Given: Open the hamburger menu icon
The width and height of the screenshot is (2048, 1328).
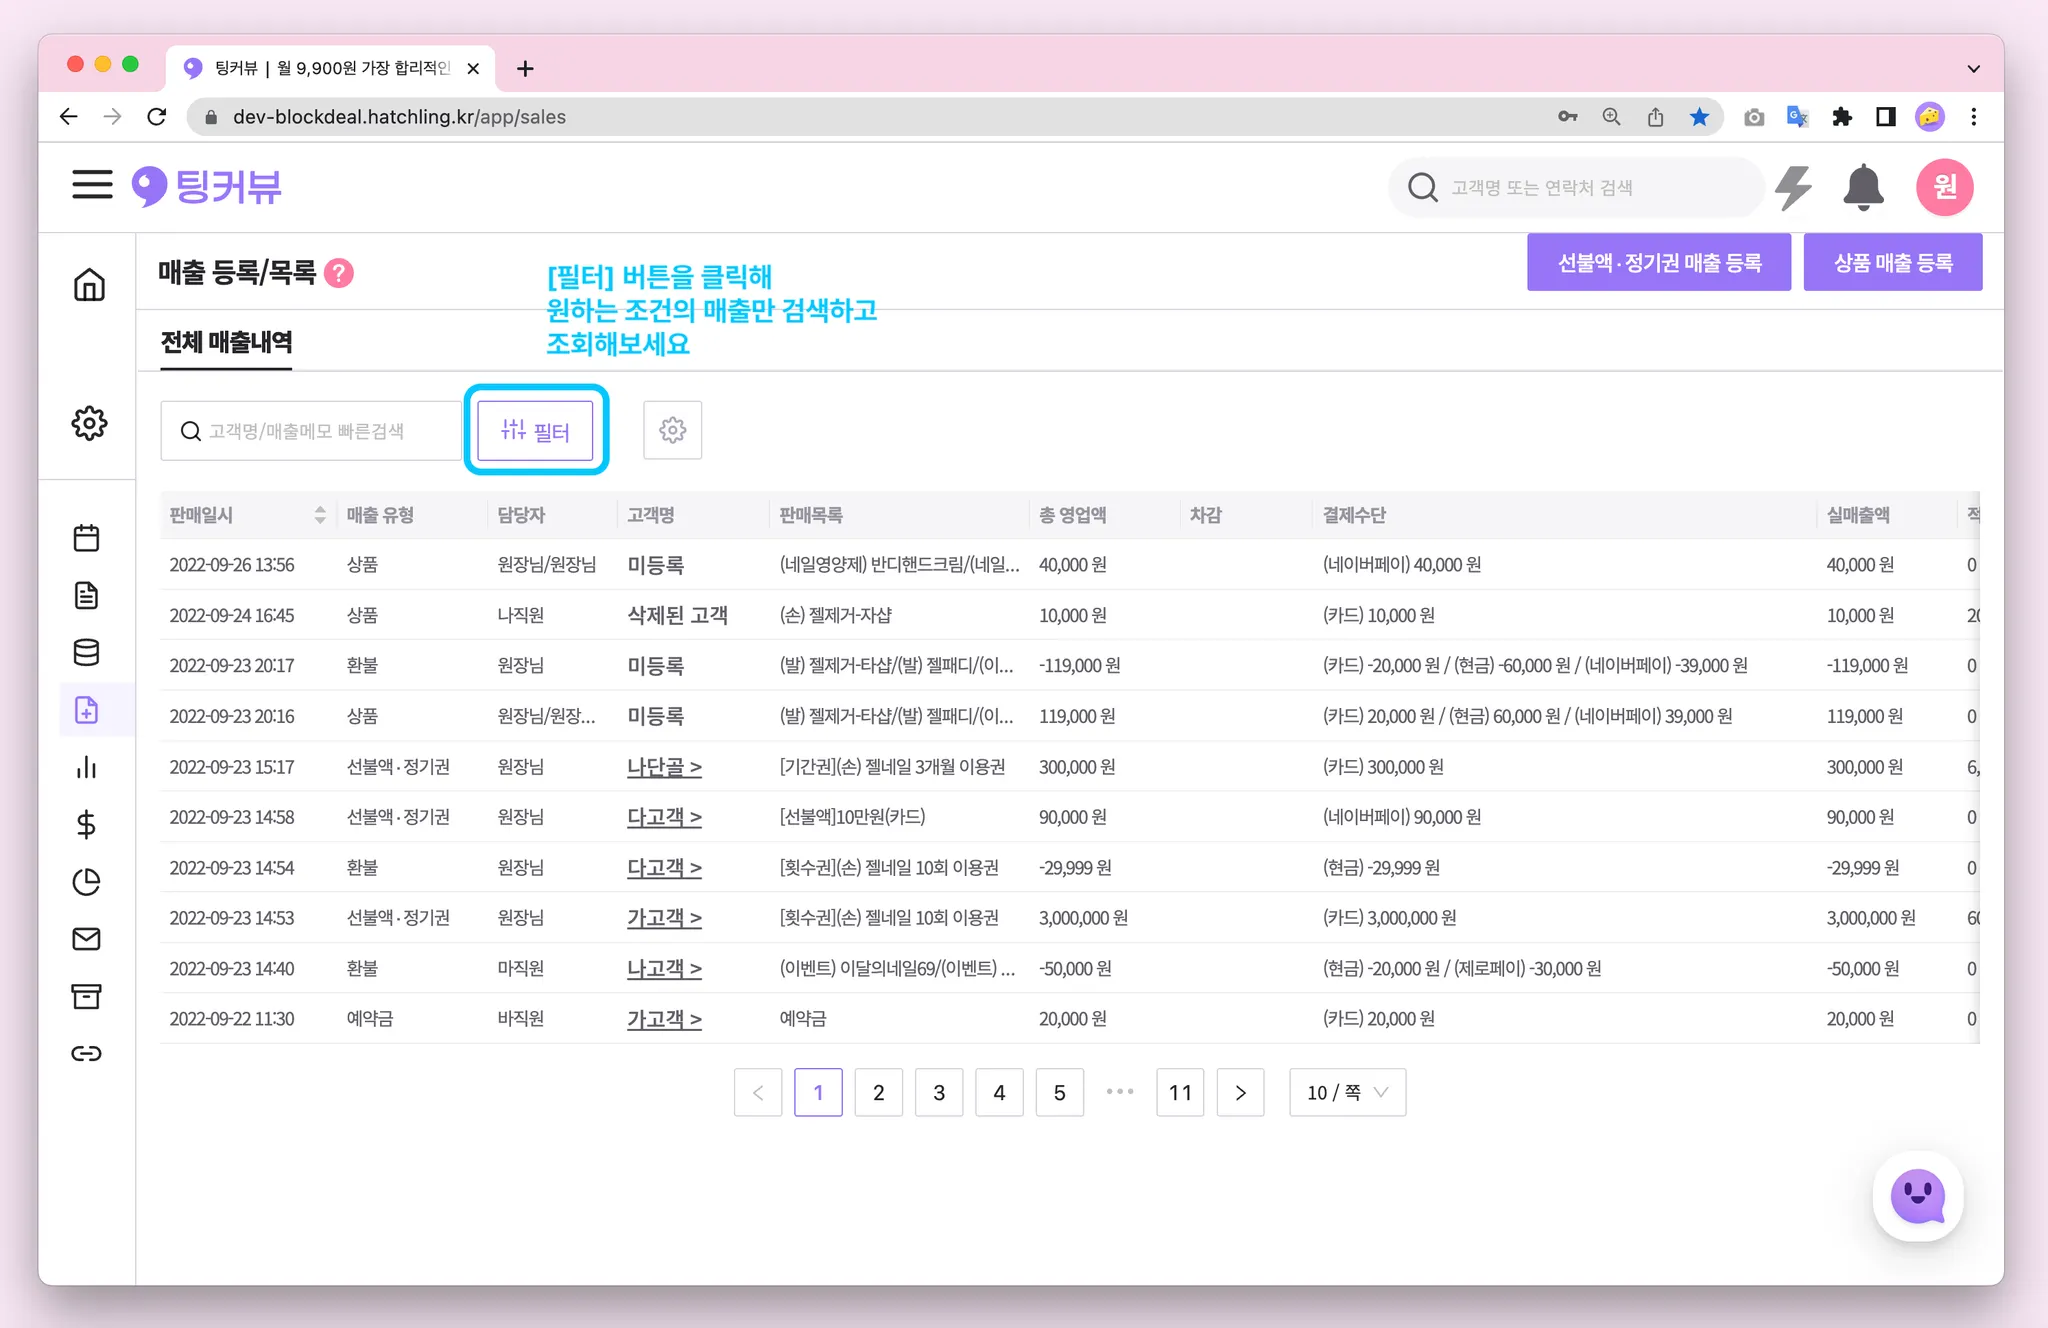Looking at the screenshot, I should coord(92,185).
